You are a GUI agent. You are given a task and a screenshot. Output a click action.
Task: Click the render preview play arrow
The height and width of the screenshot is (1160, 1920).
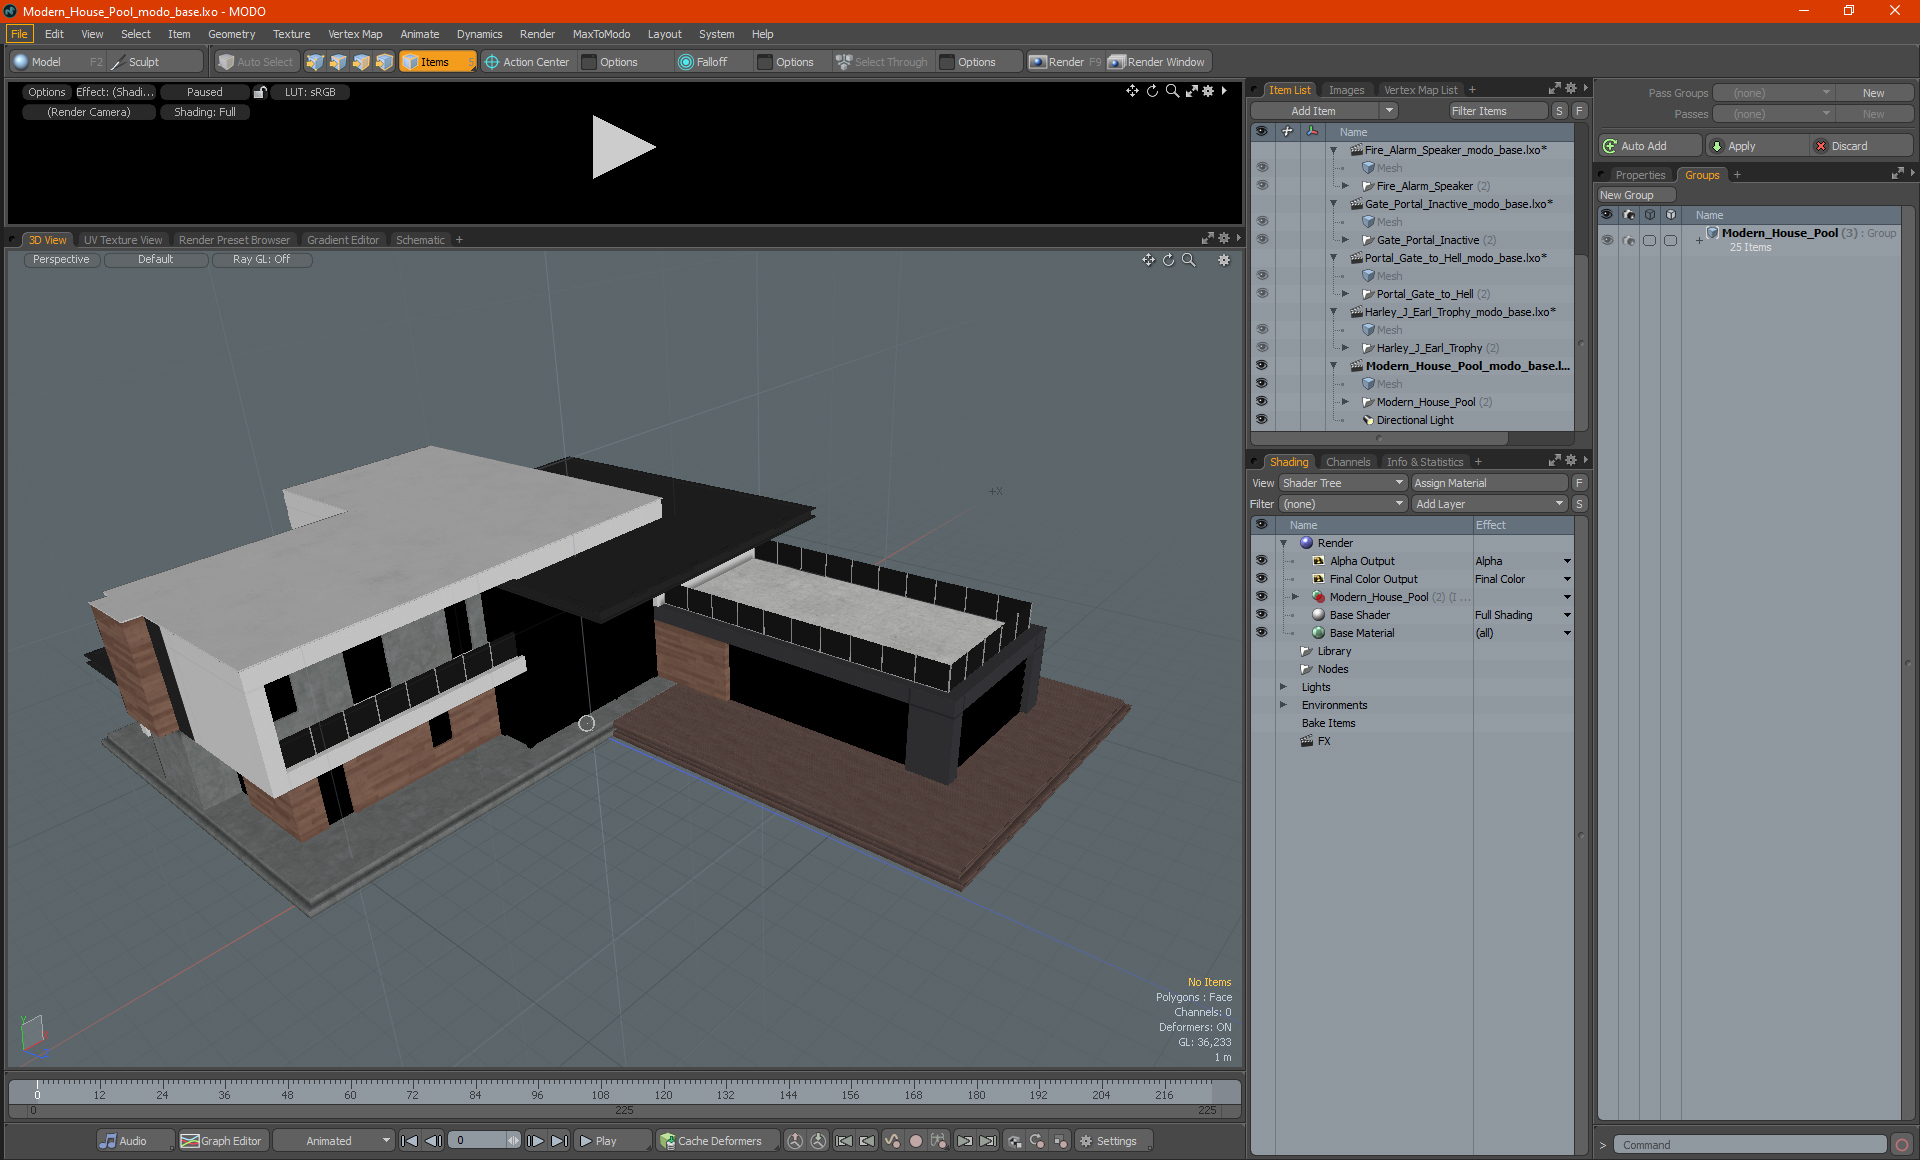[x=622, y=147]
